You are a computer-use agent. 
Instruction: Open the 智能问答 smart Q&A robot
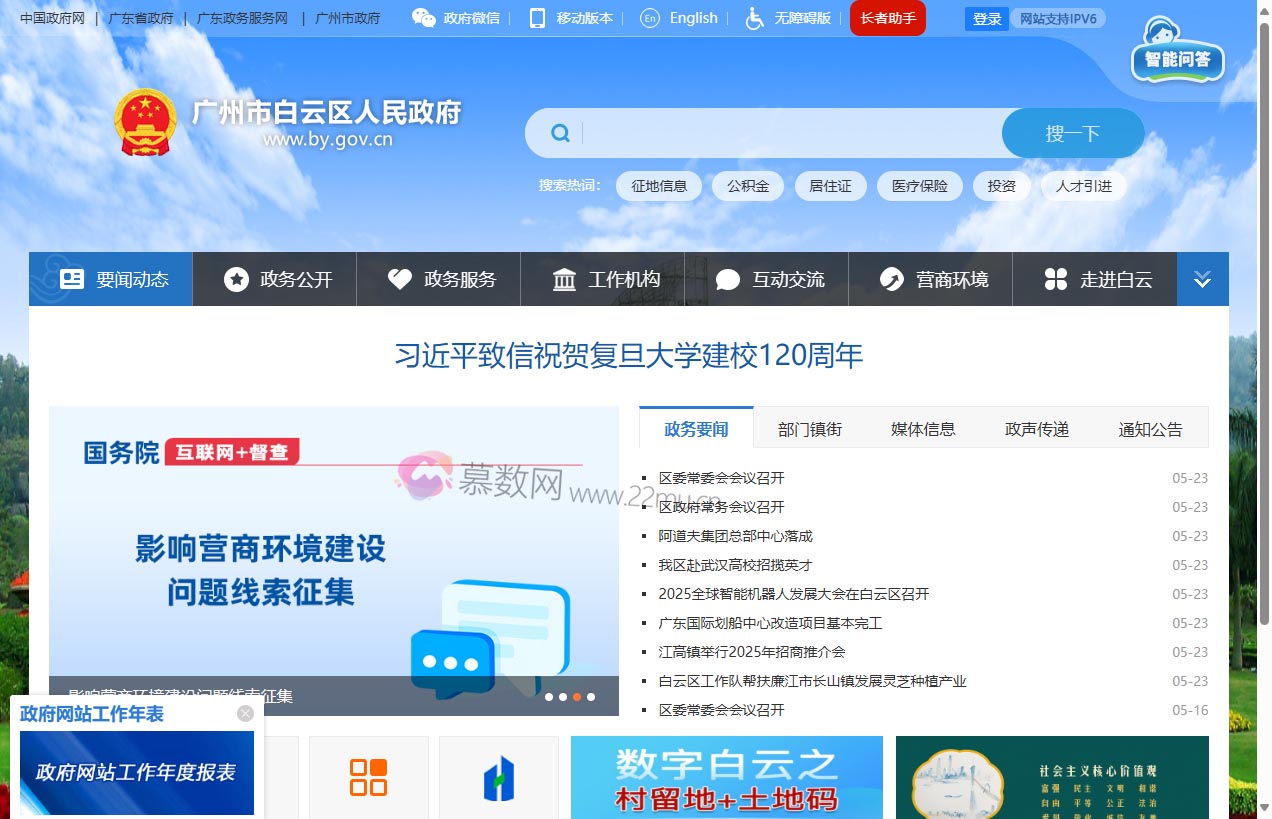[1176, 58]
